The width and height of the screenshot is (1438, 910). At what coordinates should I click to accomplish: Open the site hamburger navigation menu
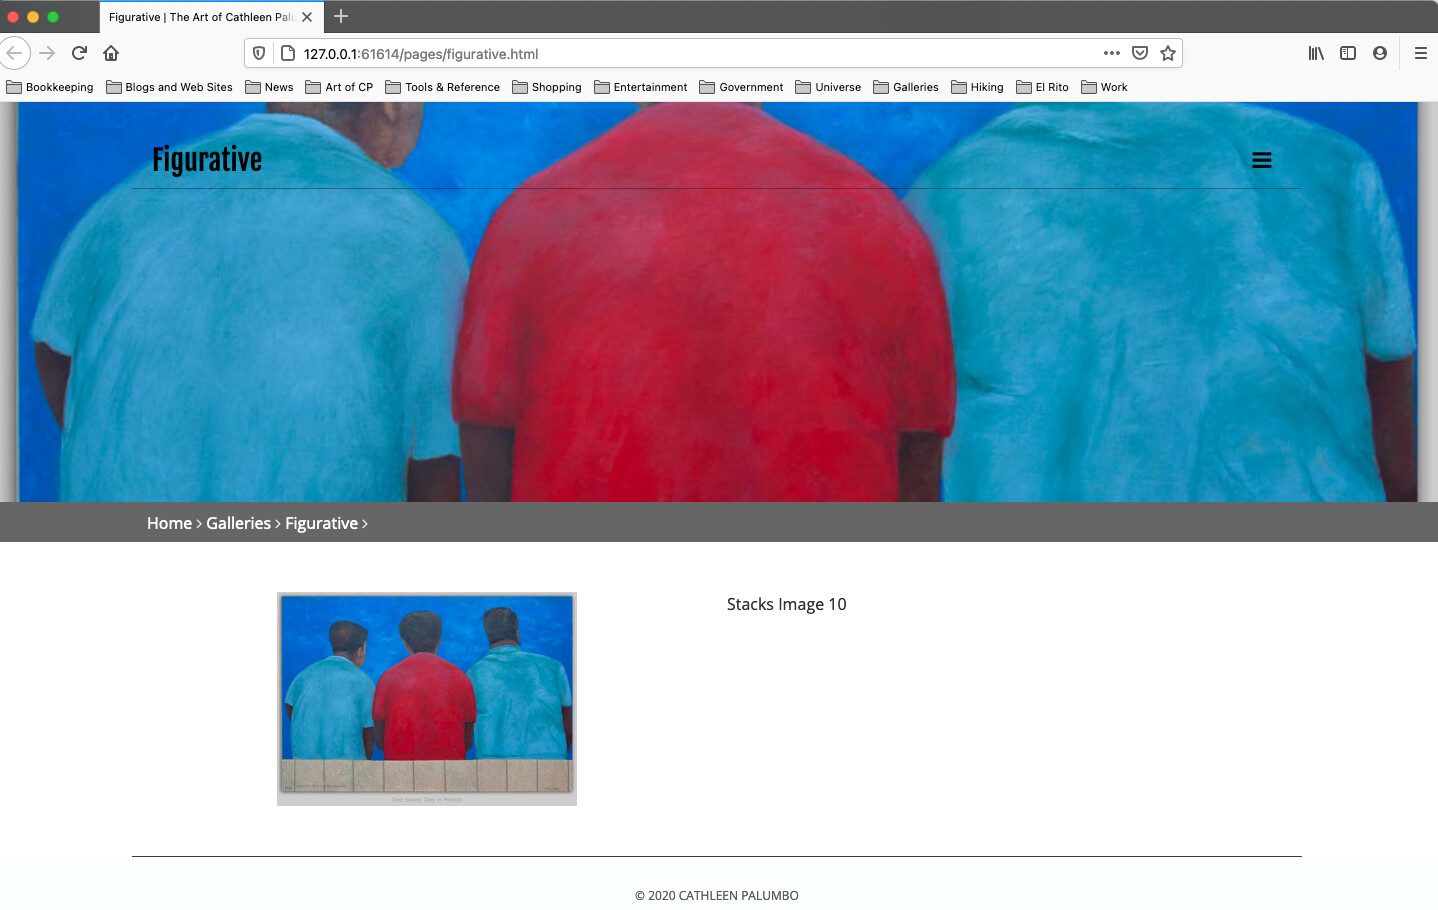click(x=1262, y=160)
